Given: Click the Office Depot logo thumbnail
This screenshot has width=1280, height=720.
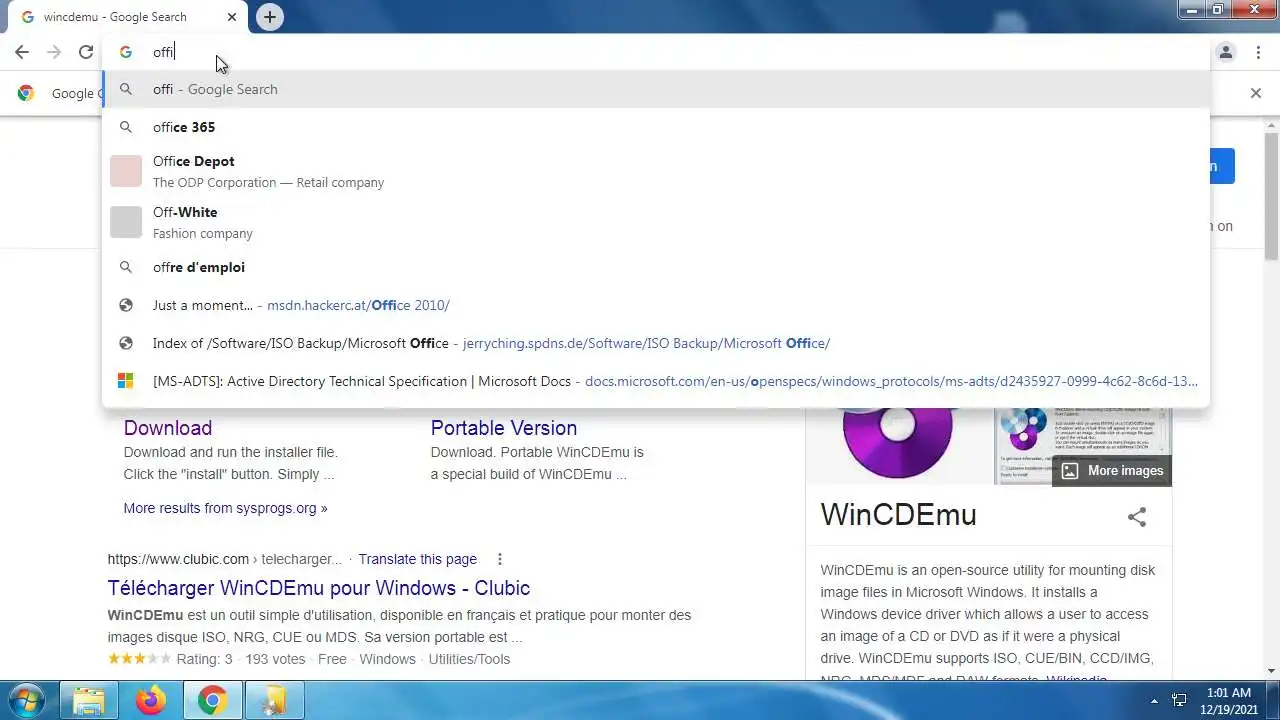Looking at the screenshot, I should (x=126, y=171).
